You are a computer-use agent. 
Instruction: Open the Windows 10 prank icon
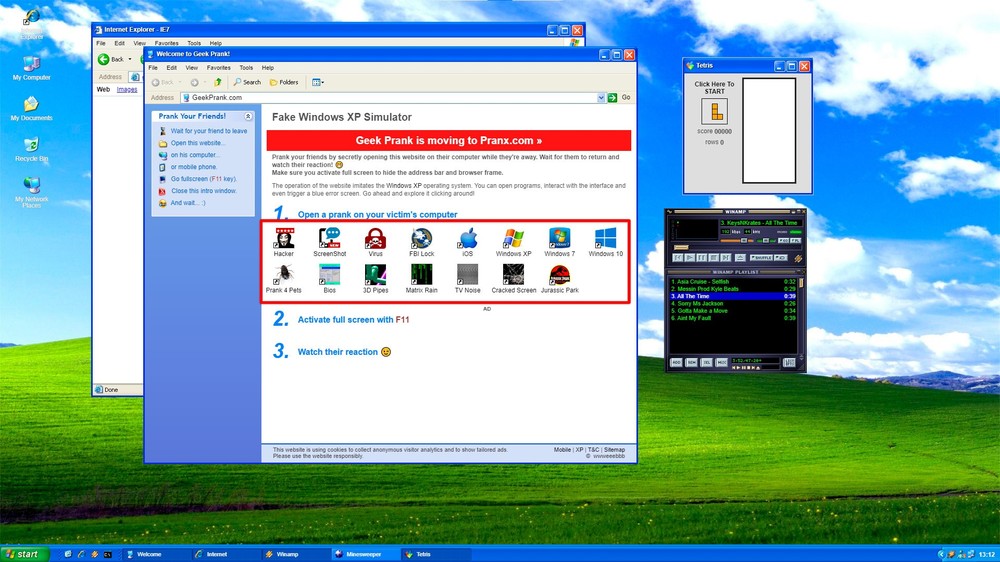(605, 242)
